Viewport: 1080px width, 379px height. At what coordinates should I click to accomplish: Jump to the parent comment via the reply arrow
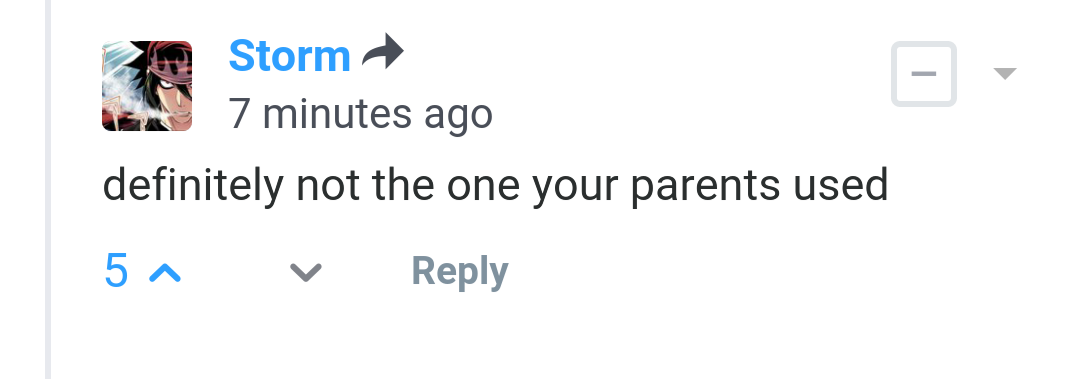pos(383,52)
